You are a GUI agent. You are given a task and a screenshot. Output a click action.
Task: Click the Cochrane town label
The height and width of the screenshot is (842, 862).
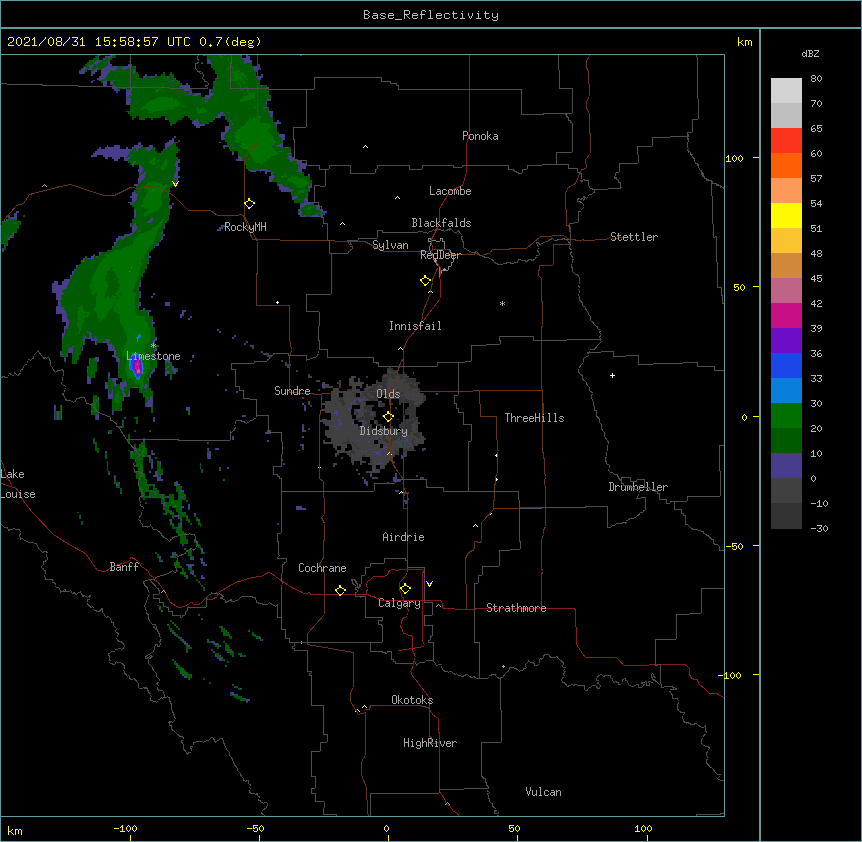pyautogui.click(x=322, y=568)
